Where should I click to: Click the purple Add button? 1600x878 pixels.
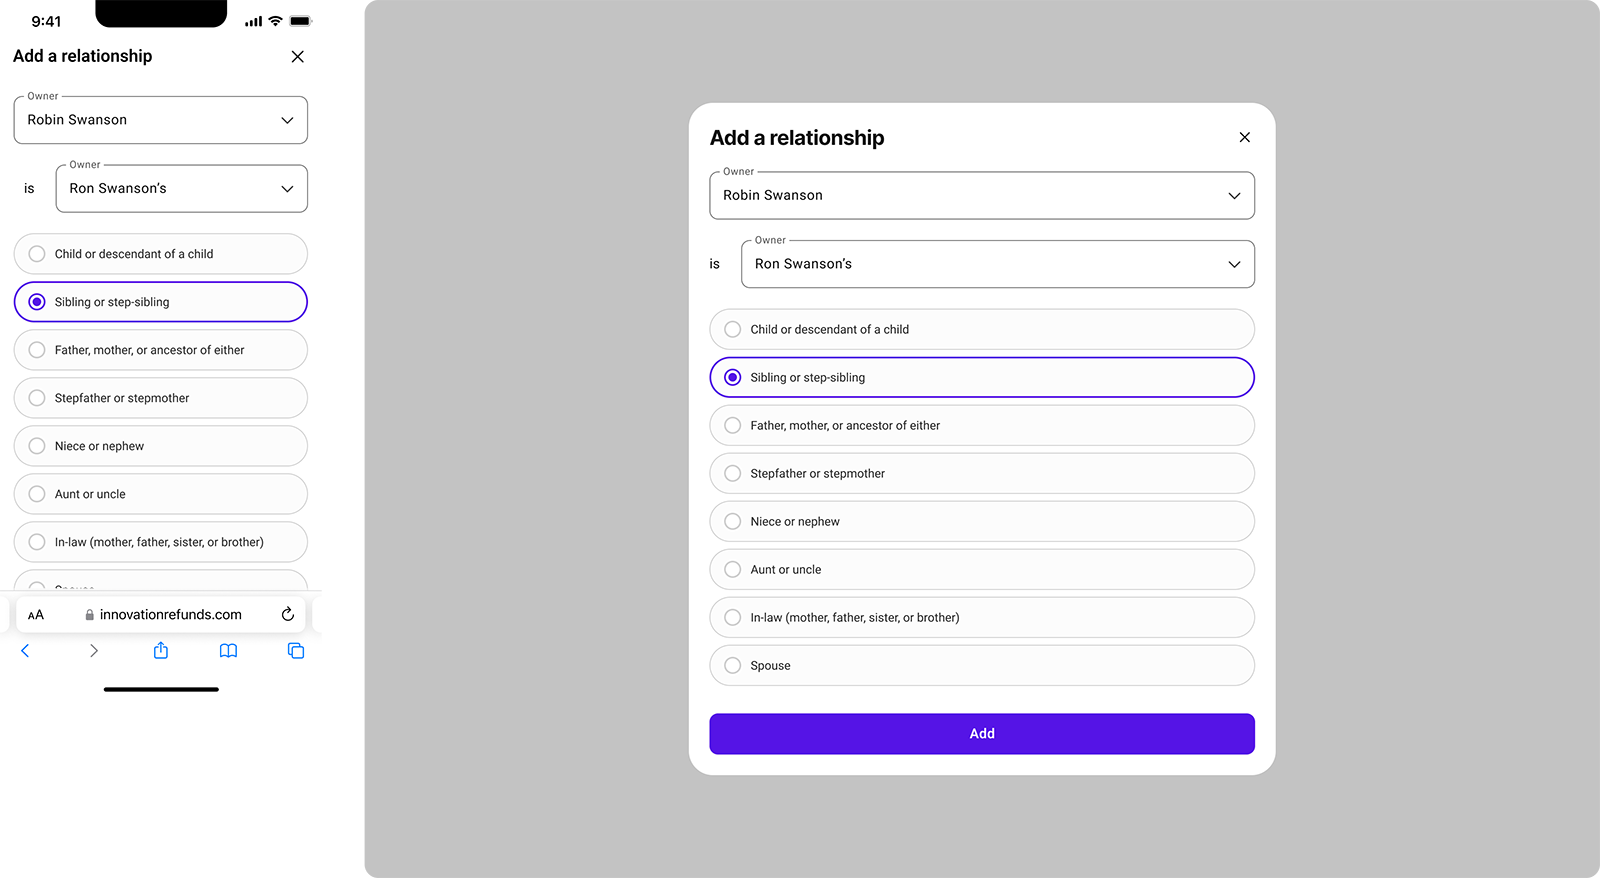[x=981, y=734]
